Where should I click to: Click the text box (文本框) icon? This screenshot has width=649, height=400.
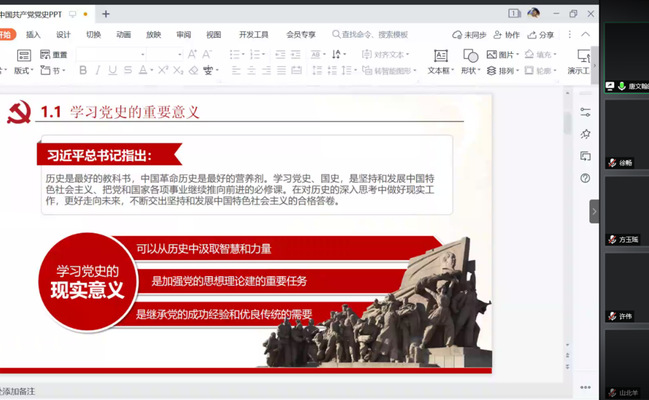tap(439, 55)
